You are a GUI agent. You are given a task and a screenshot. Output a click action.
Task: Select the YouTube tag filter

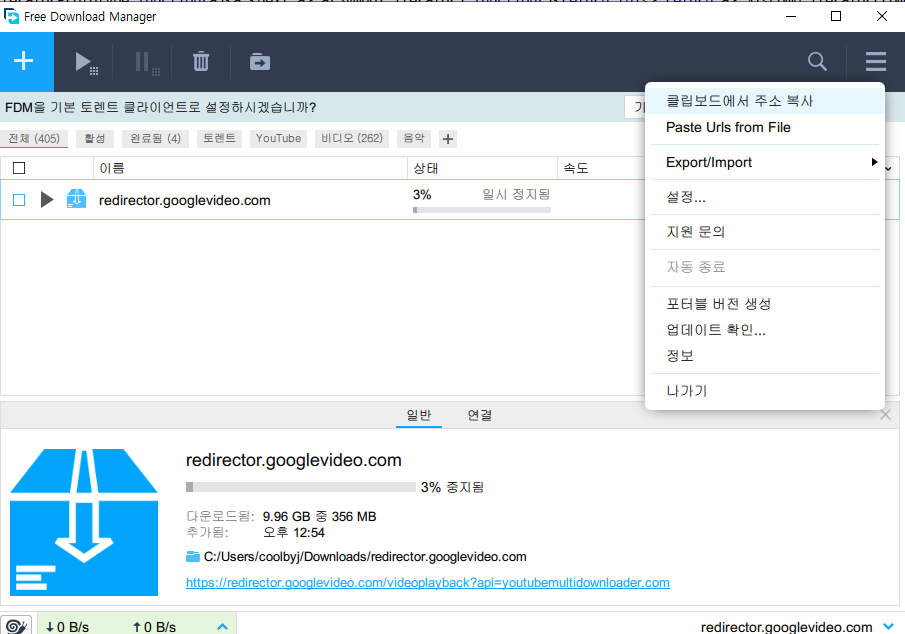278,139
